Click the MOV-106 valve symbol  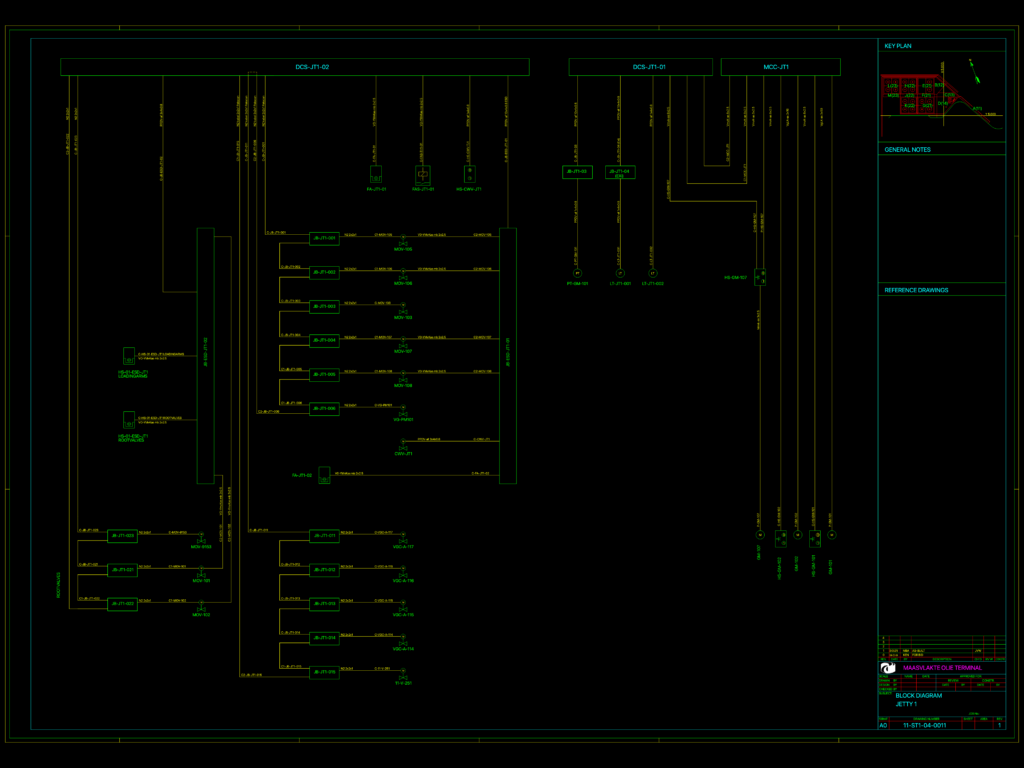(403, 274)
